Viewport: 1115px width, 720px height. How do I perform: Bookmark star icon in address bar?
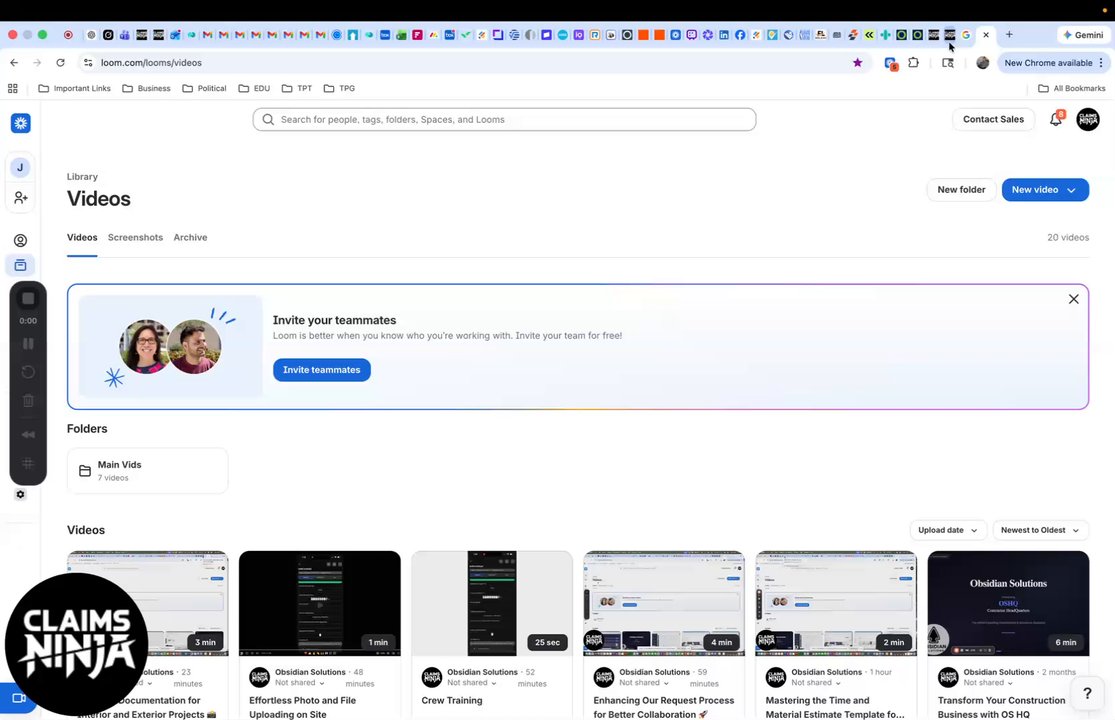click(858, 63)
